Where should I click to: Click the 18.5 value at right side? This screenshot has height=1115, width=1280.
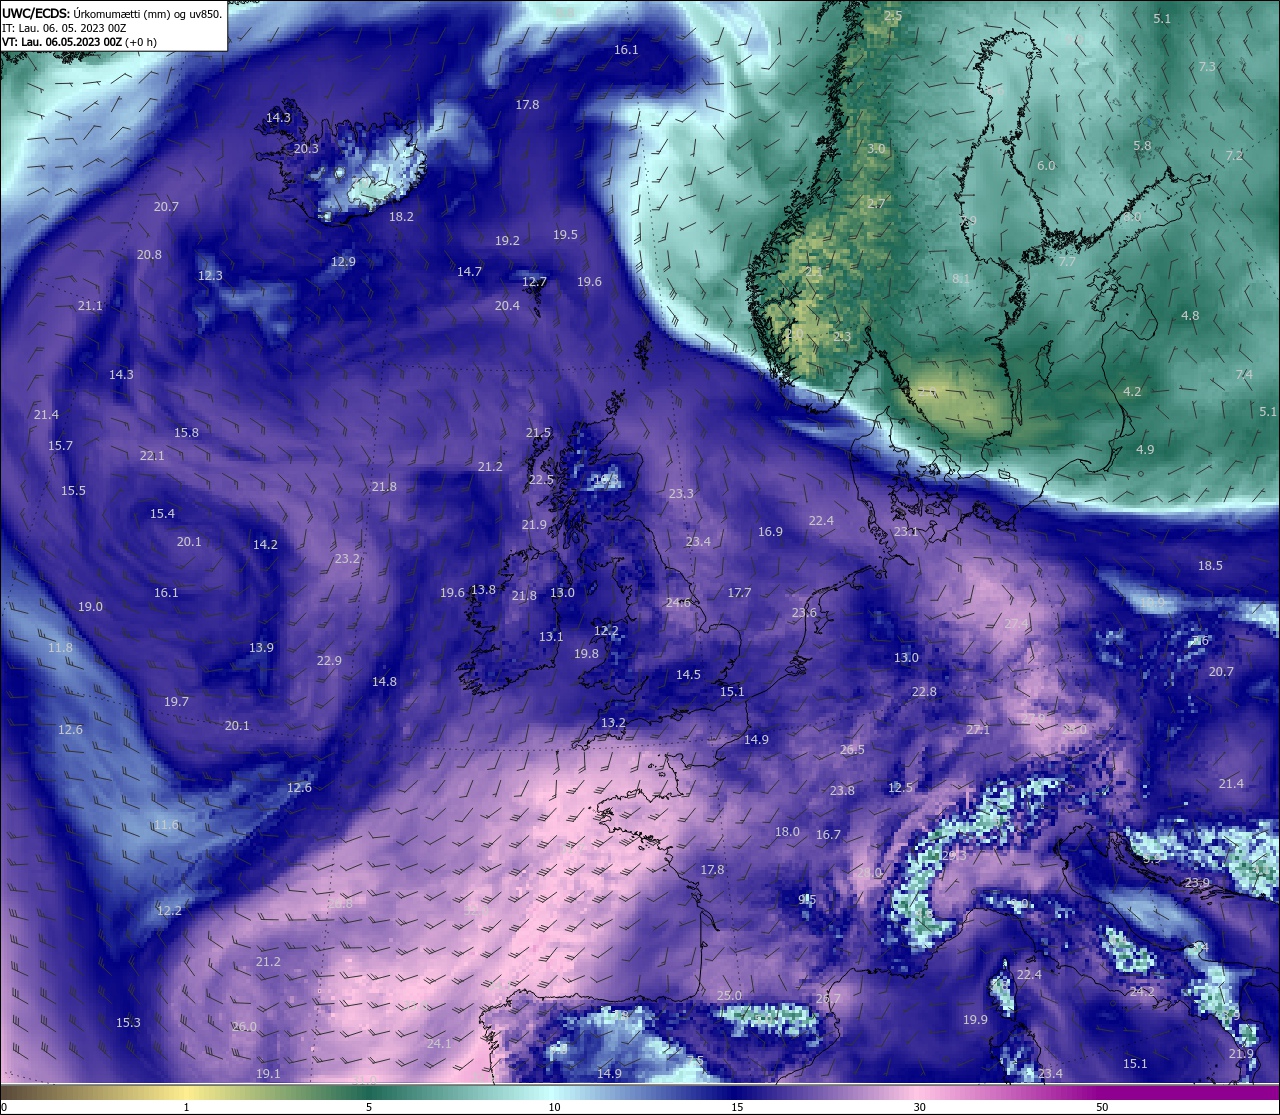click(1210, 565)
